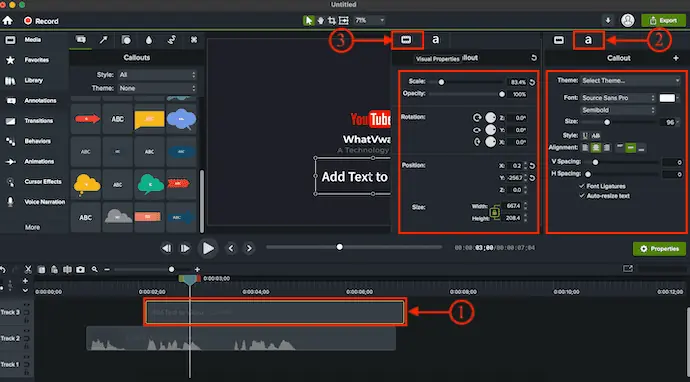The width and height of the screenshot is (690, 382).
Task: Click the white font color swatch
Action: [667, 98]
